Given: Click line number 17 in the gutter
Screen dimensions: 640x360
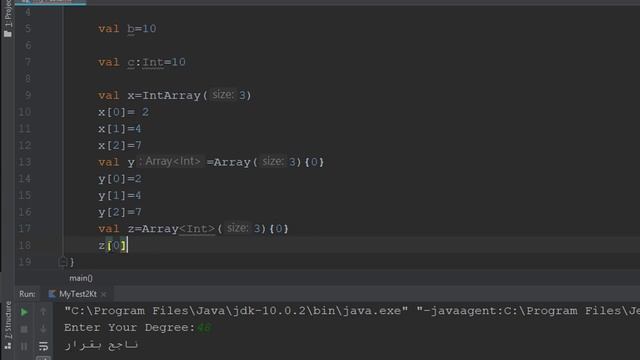Looking at the screenshot, I should (24, 229).
